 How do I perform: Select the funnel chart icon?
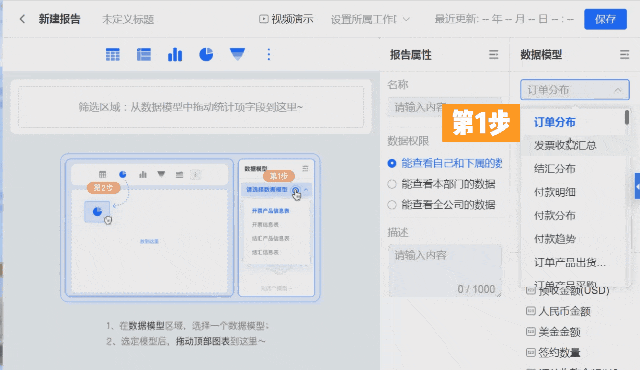pos(237,54)
